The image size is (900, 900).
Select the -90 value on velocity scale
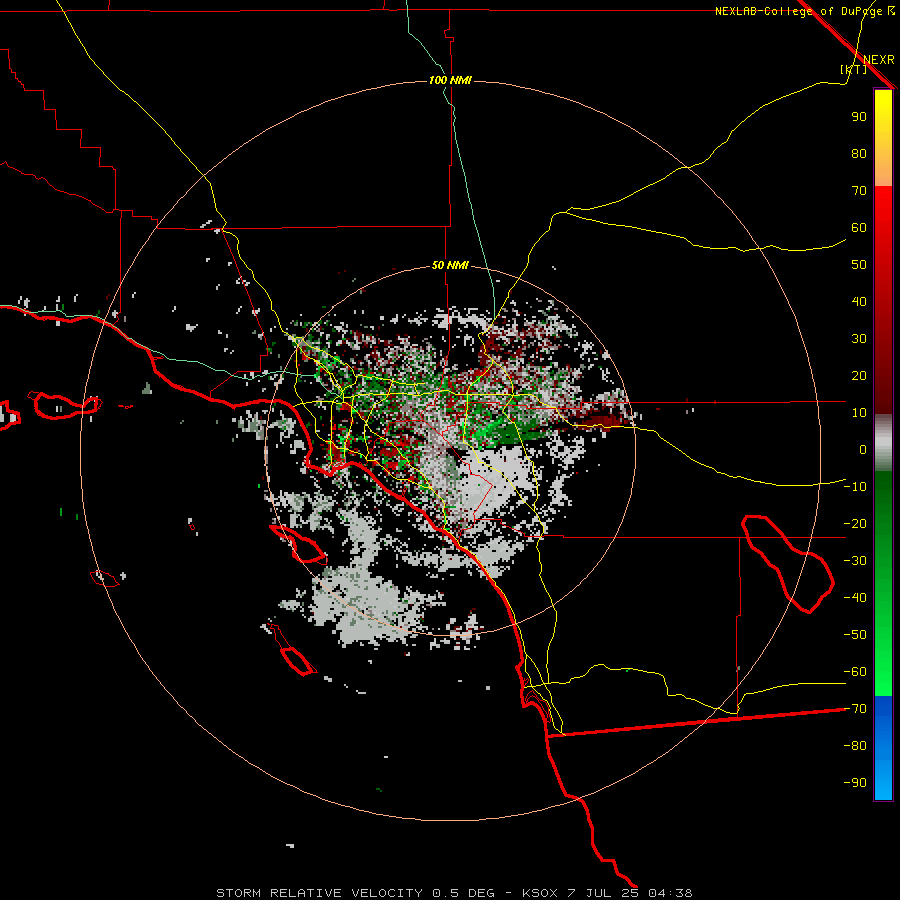[x=855, y=783]
